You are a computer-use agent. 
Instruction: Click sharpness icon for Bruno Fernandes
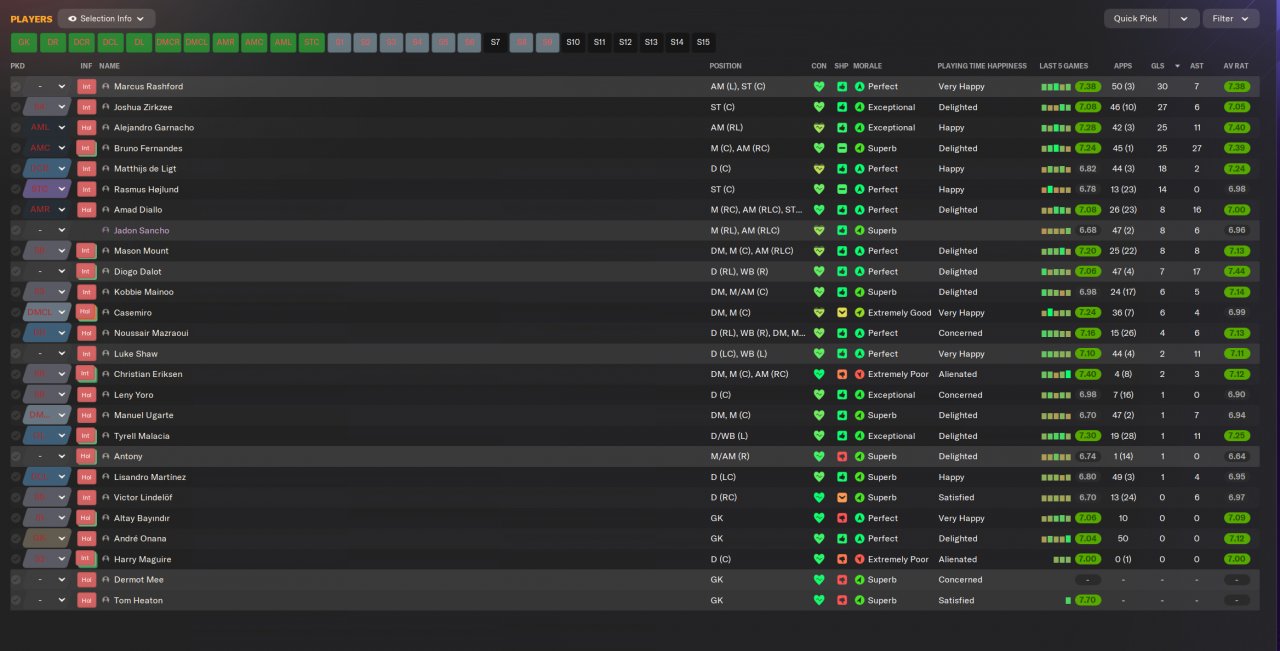[x=842, y=148]
